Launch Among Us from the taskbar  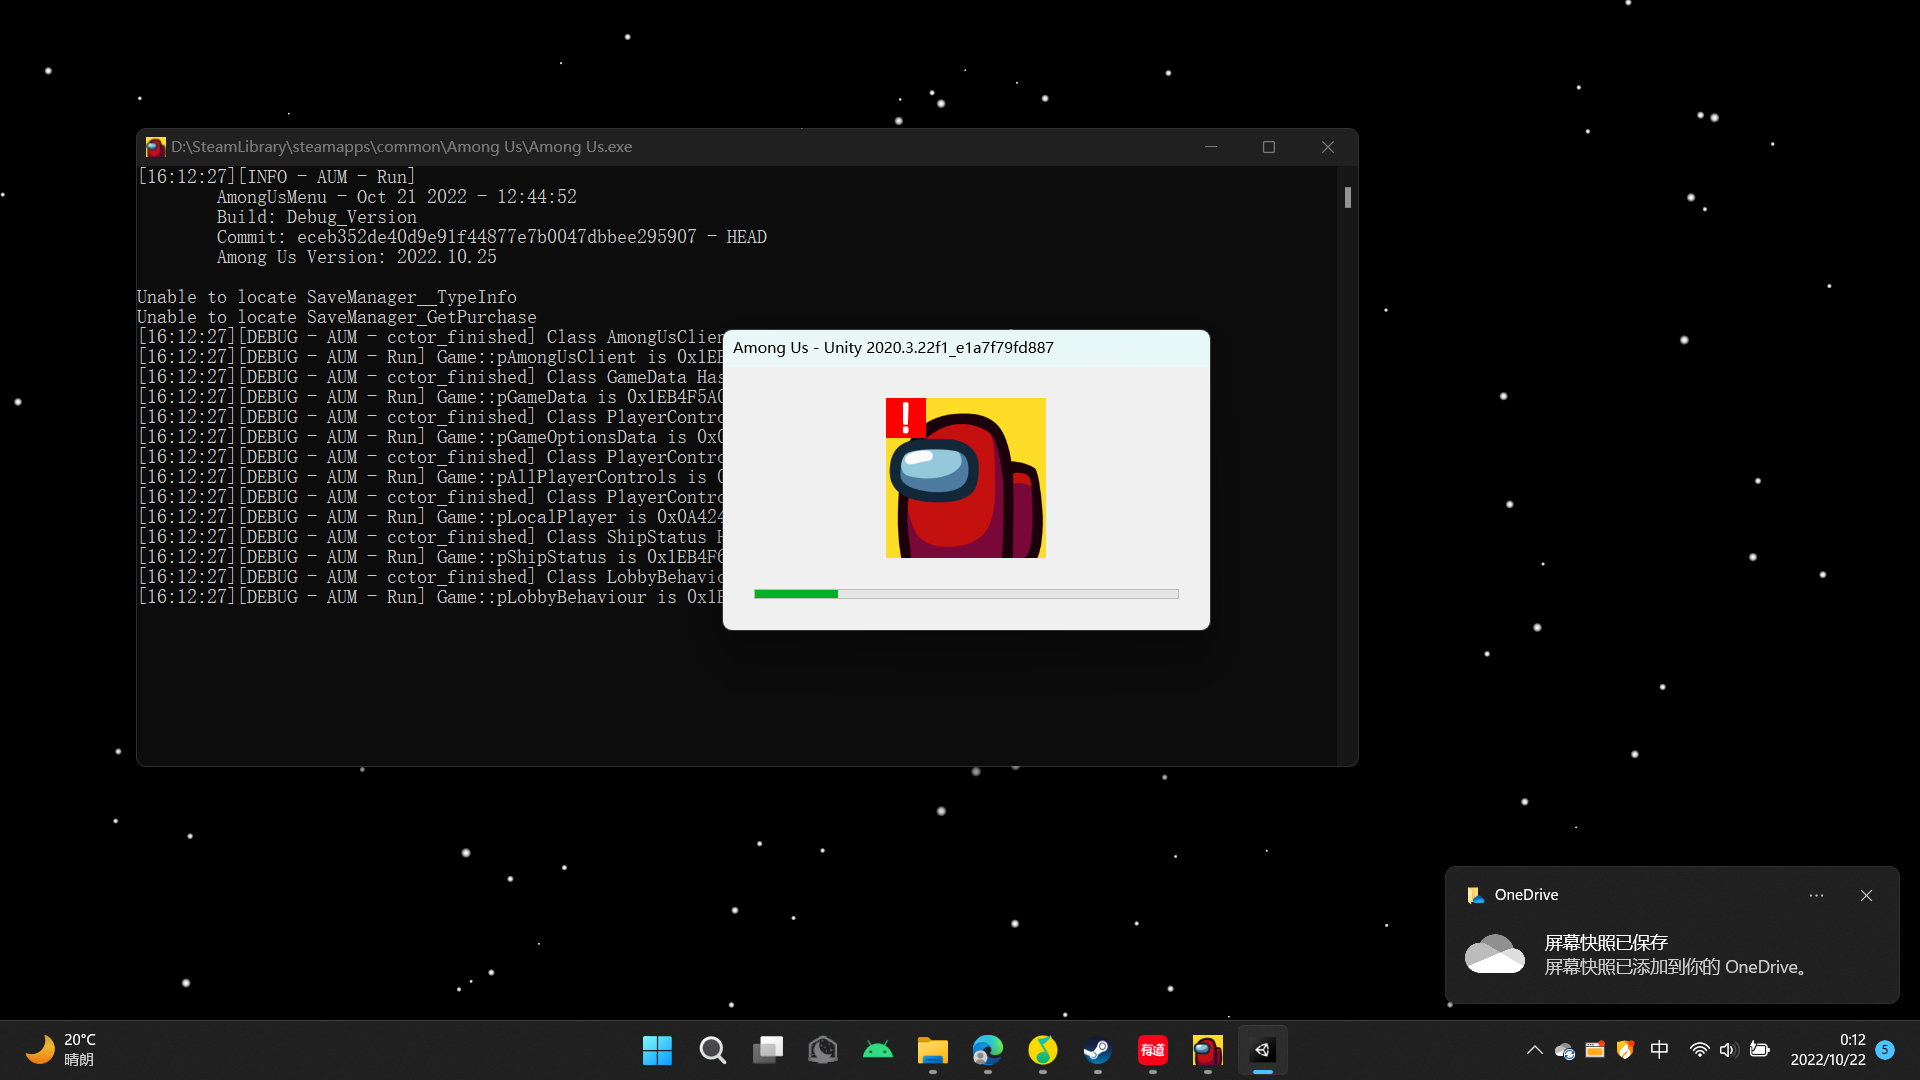coord(1207,1050)
